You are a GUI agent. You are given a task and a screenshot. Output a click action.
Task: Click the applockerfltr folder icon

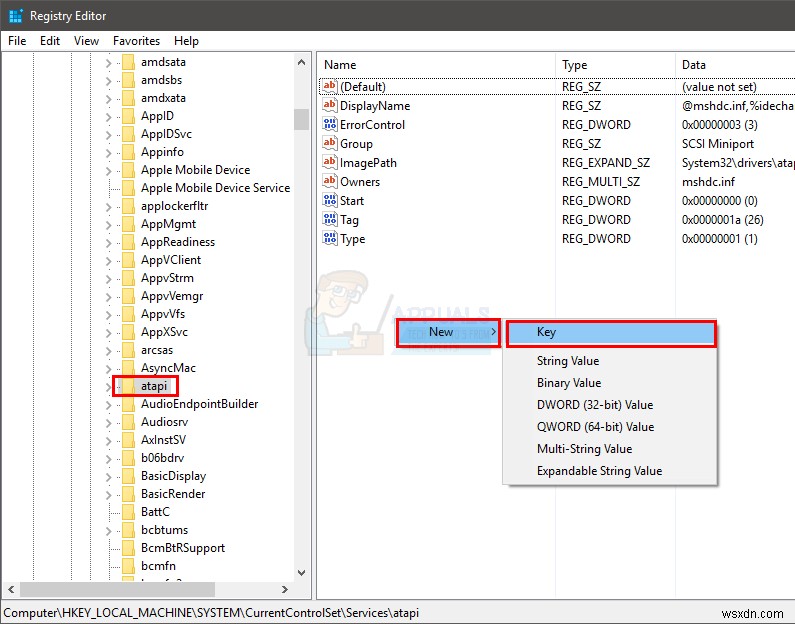128,206
